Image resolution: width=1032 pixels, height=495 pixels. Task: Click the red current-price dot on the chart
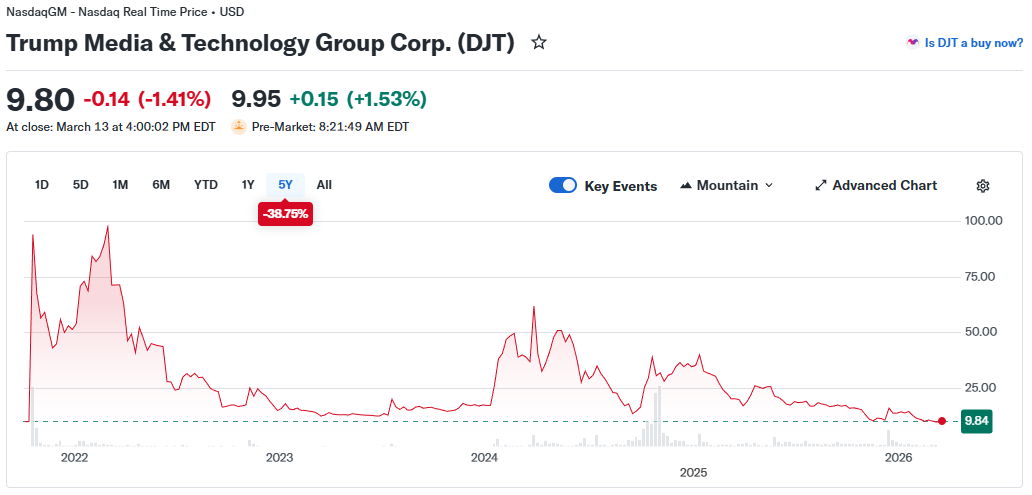(942, 421)
